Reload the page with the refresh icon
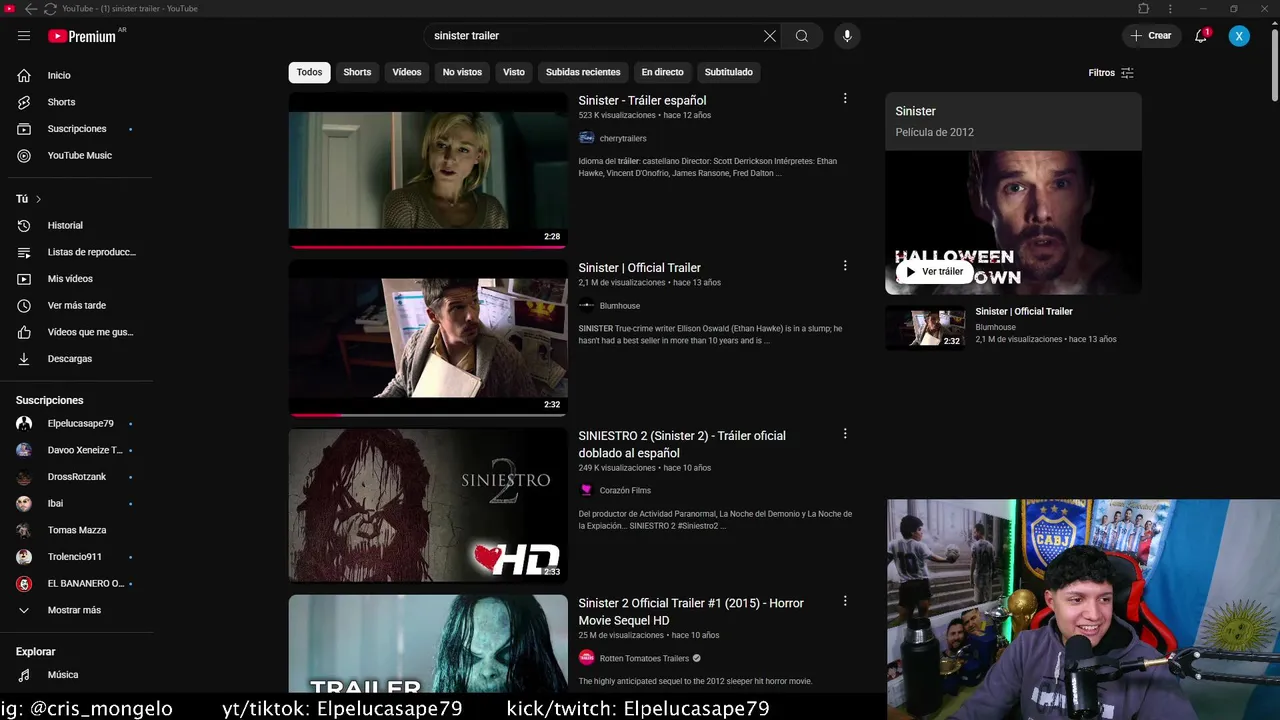Screen dimensions: 1280x720 [50, 8]
